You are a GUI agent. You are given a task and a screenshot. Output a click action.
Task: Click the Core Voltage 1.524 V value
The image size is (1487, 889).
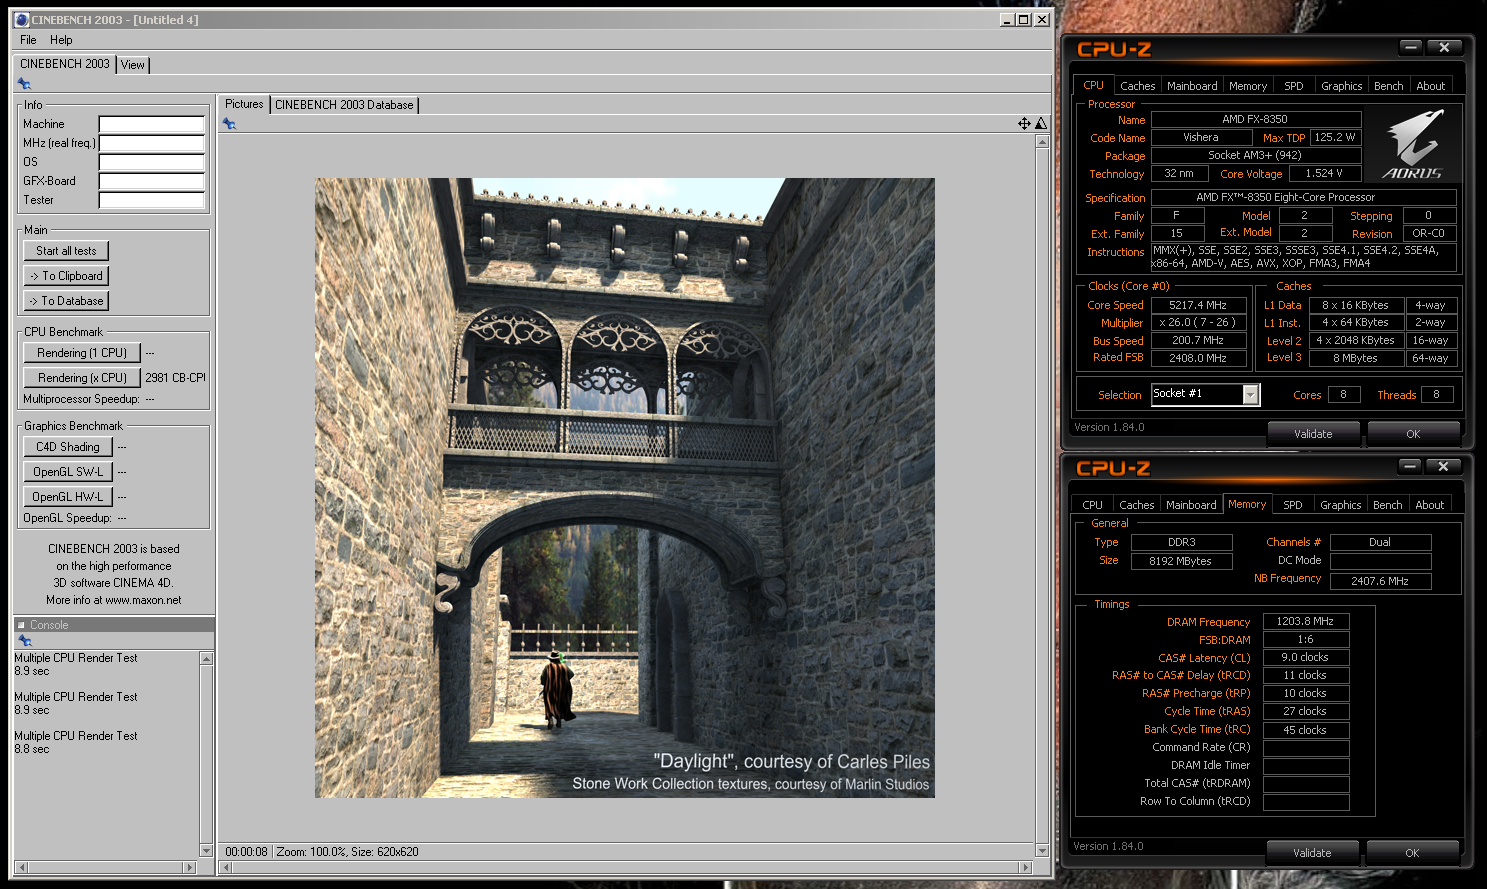[x=1324, y=173]
